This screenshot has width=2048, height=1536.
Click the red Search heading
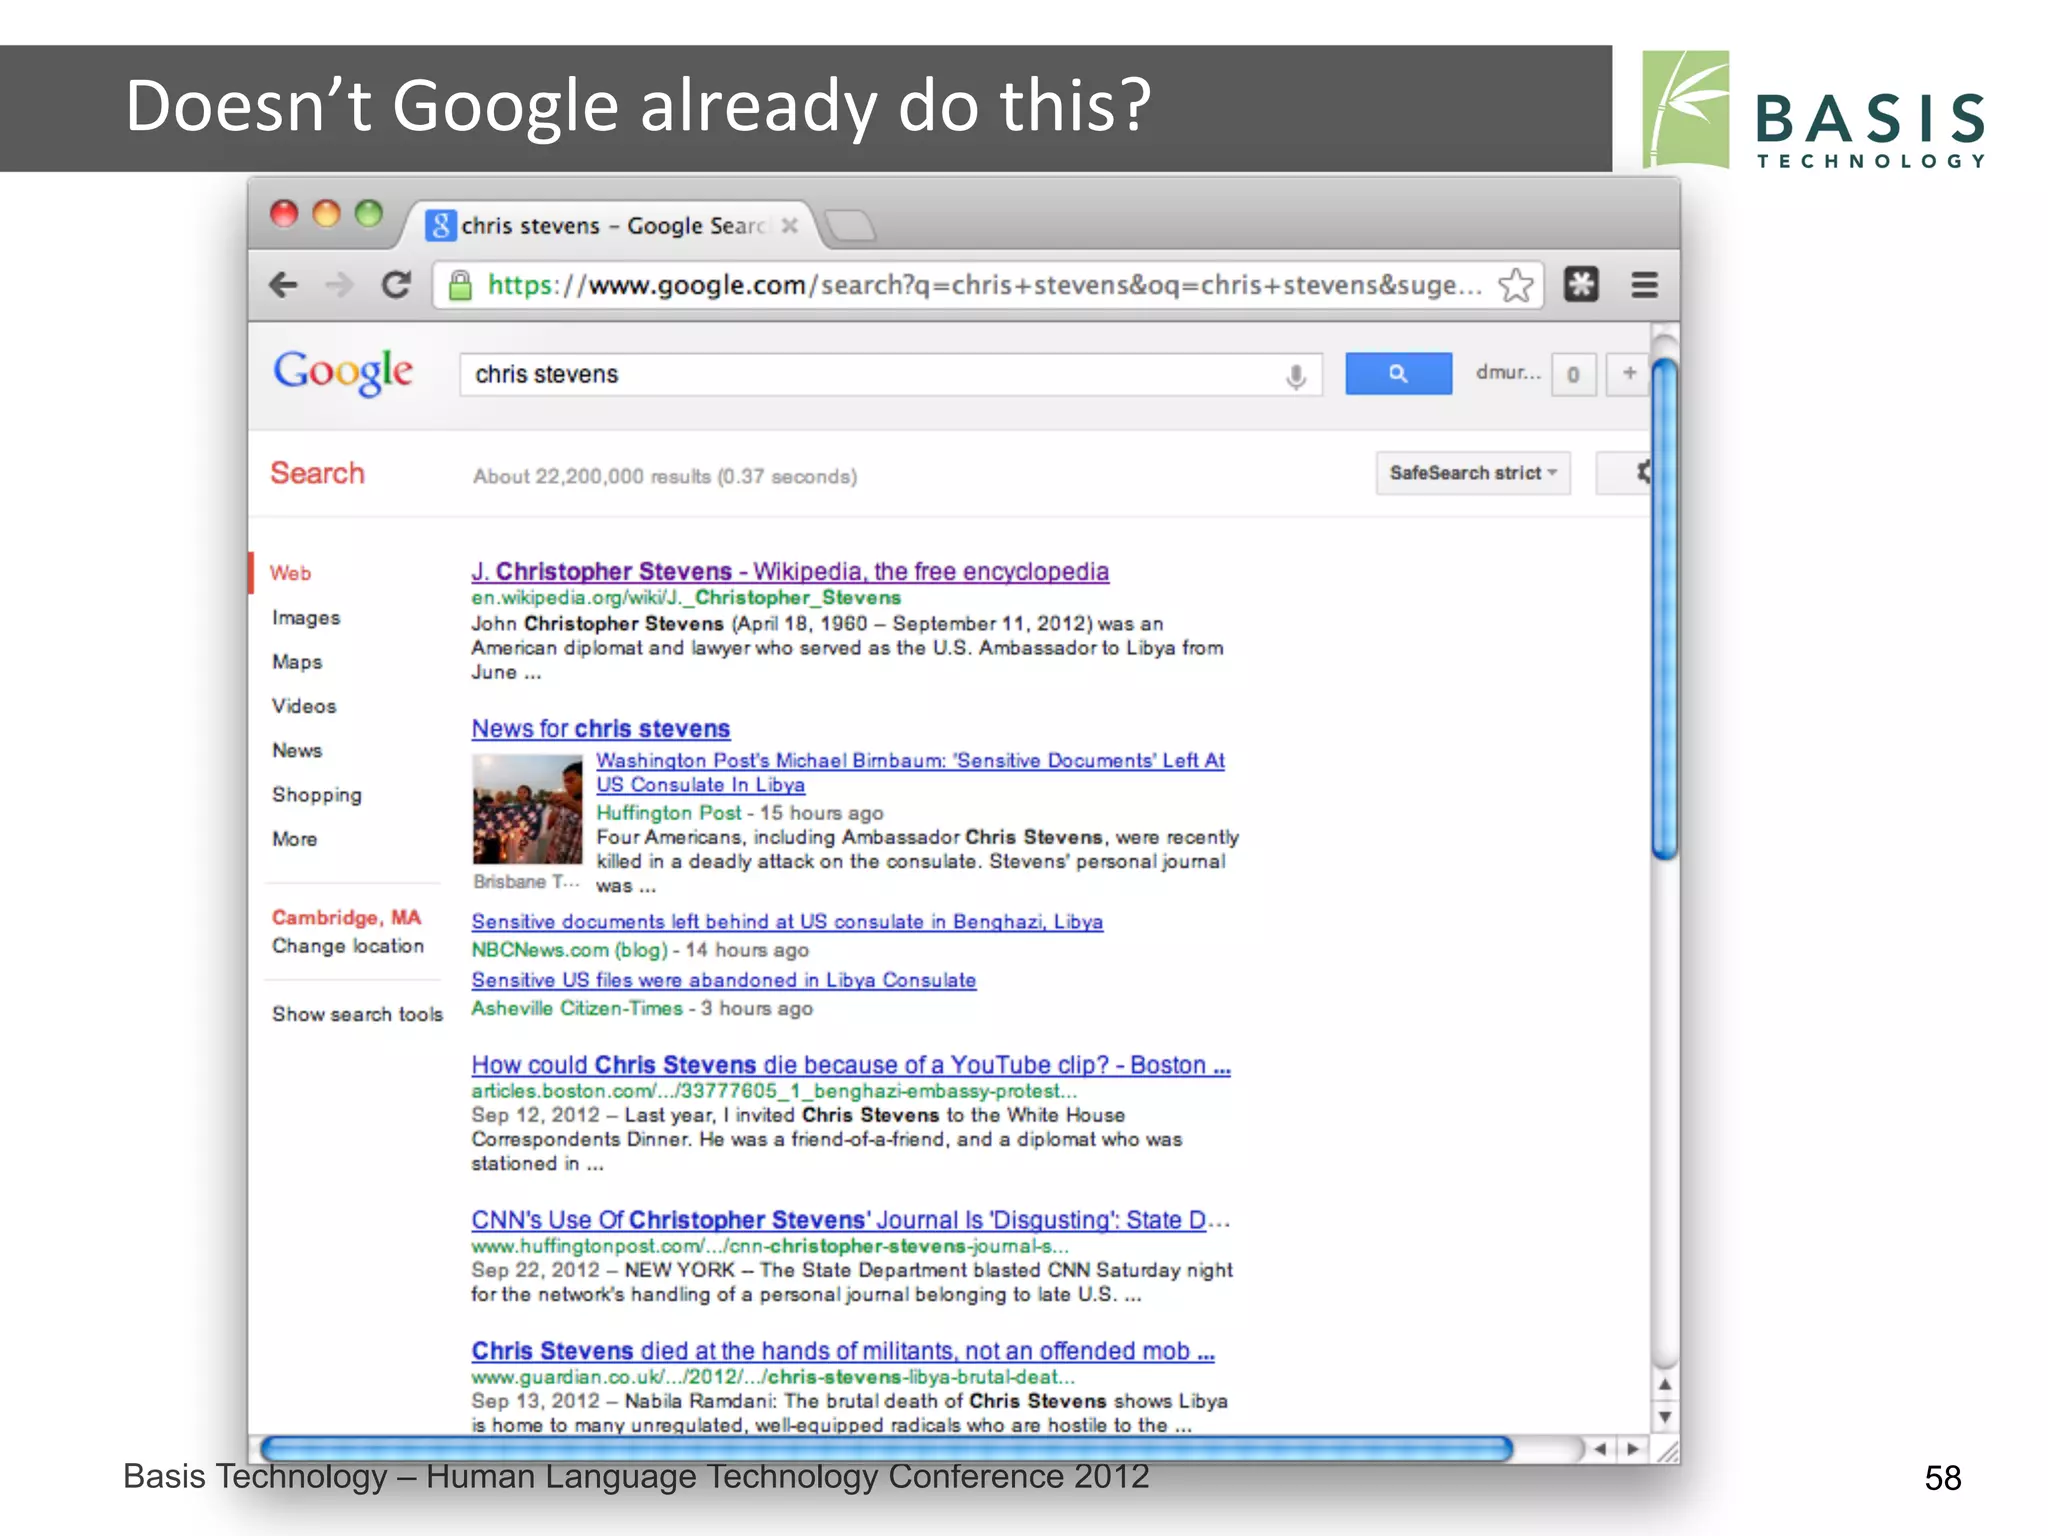(317, 473)
